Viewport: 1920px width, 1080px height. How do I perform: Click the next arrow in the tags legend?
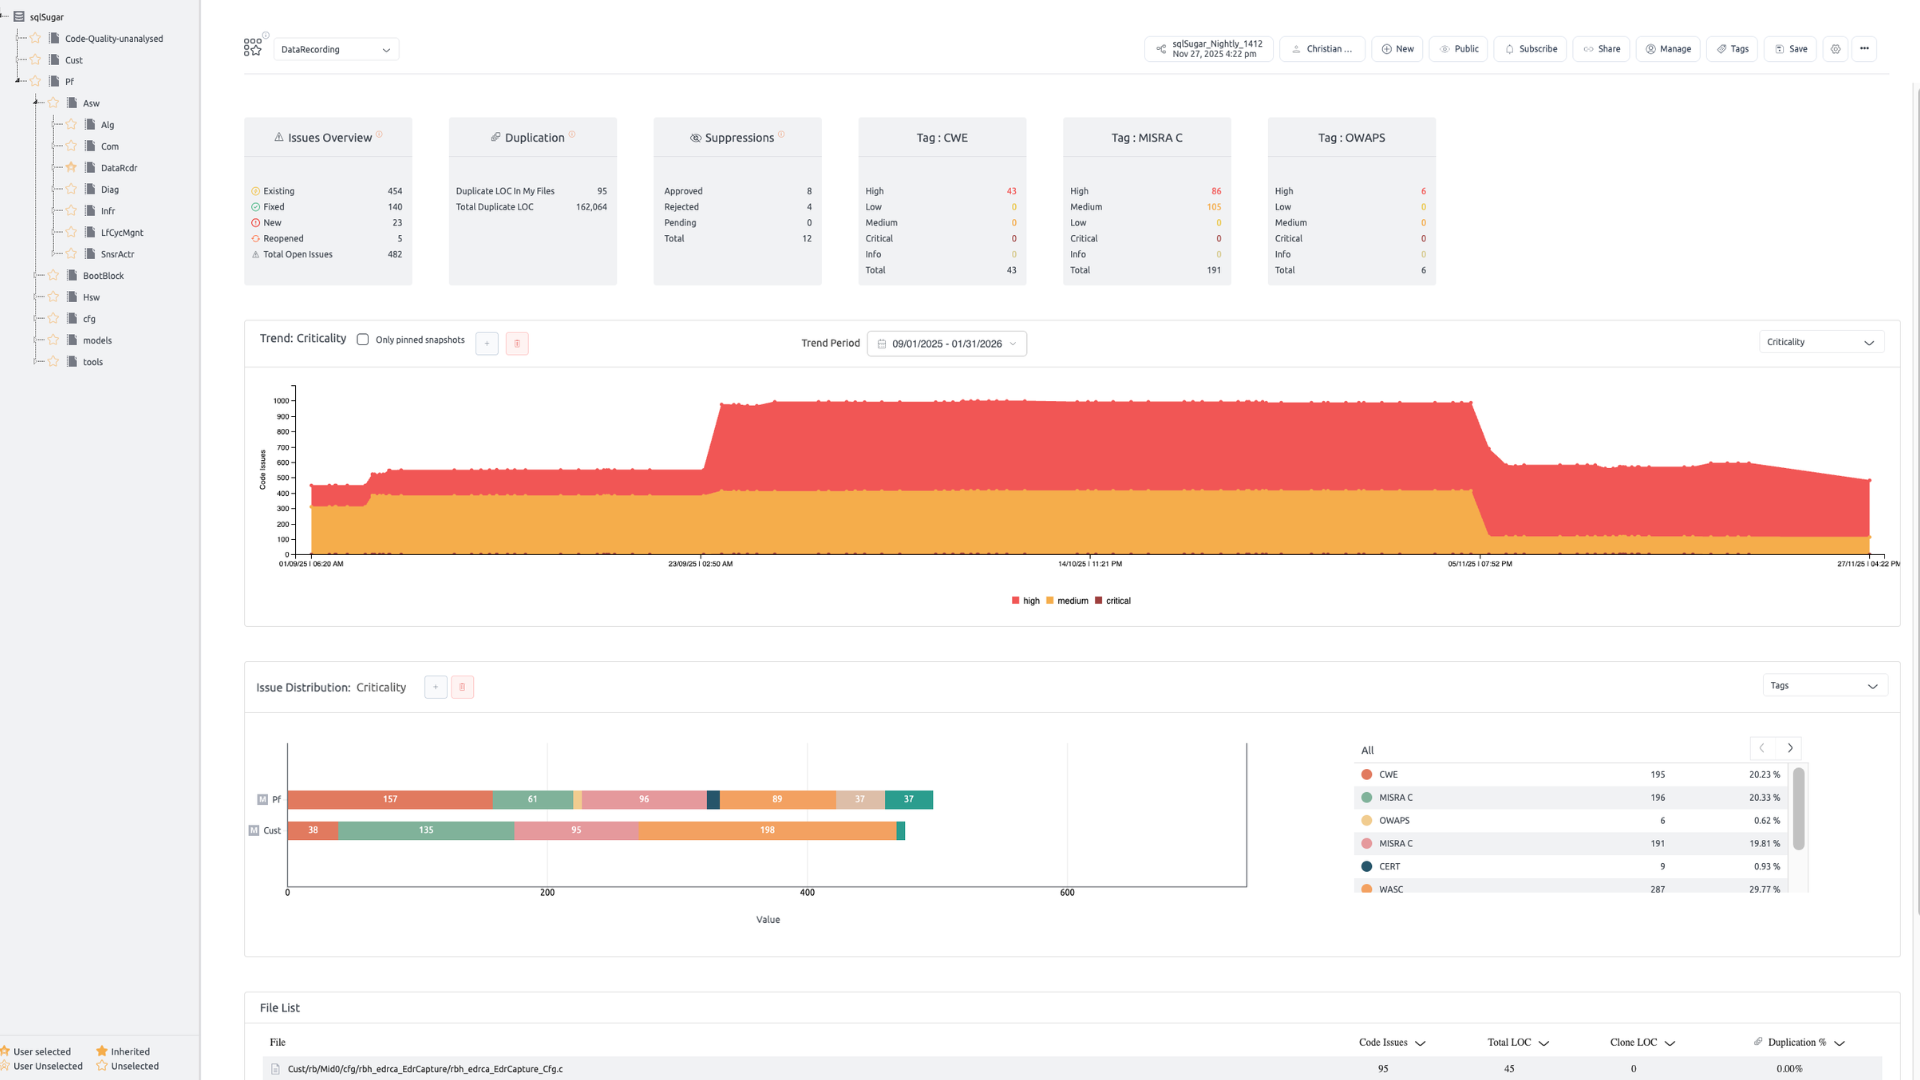(x=1790, y=748)
